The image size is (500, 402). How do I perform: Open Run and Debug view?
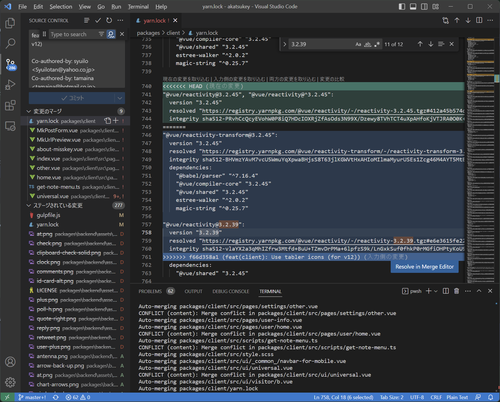pyautogui.click(x=10, y=85)
